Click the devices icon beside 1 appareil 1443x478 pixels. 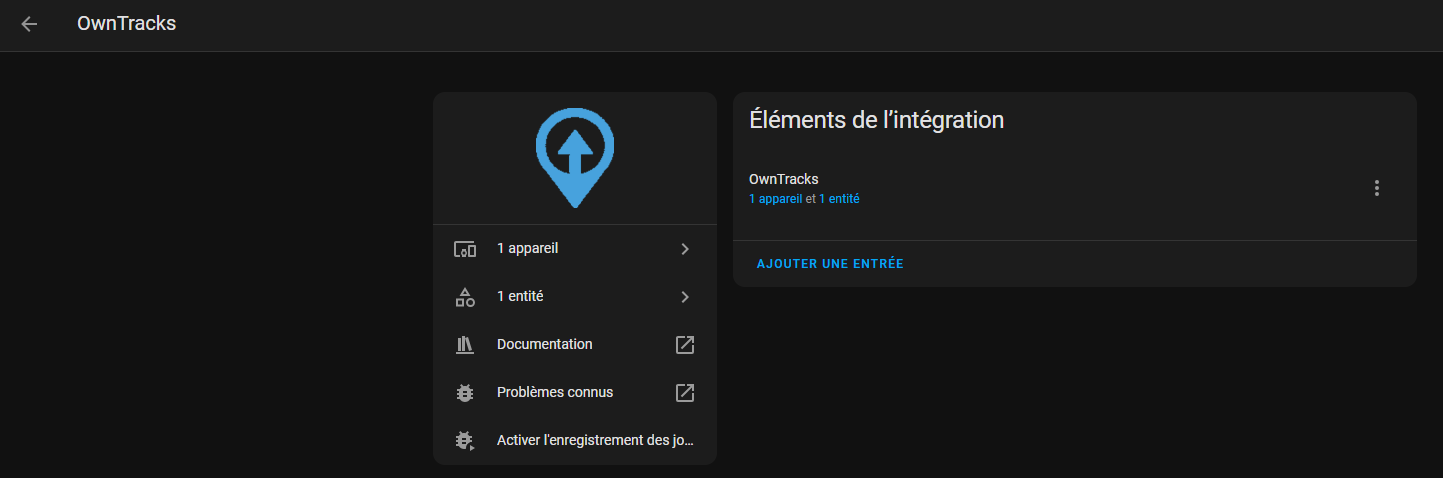point(464,249)
